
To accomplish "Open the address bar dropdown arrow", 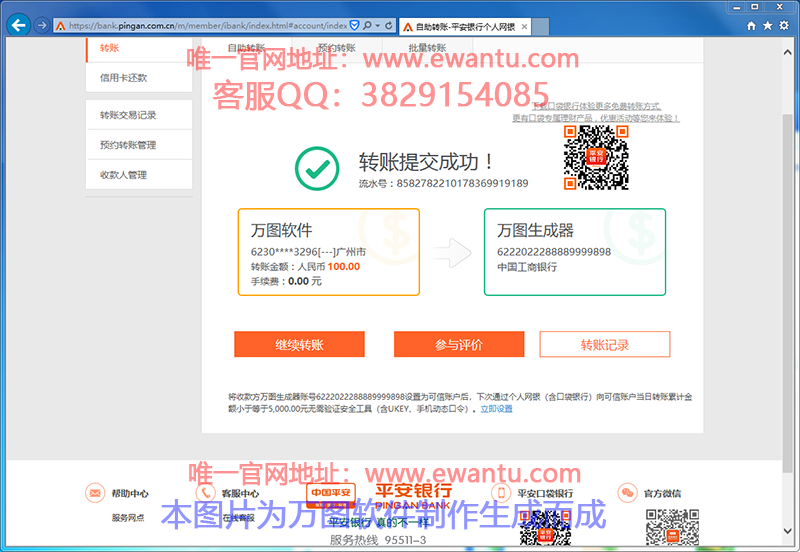I will click(x=378, y=25).
